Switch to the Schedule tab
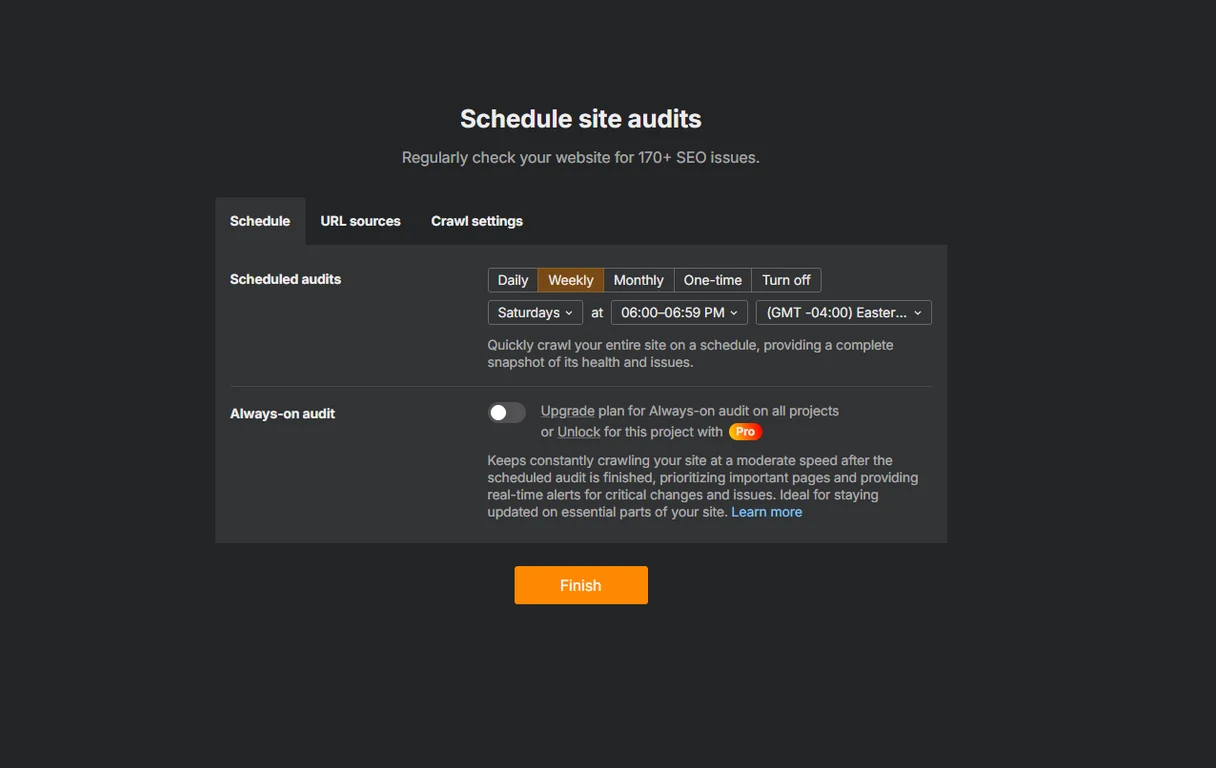Image resolution: width=1216 pixels, height=768 pixels. click(260, 221)
